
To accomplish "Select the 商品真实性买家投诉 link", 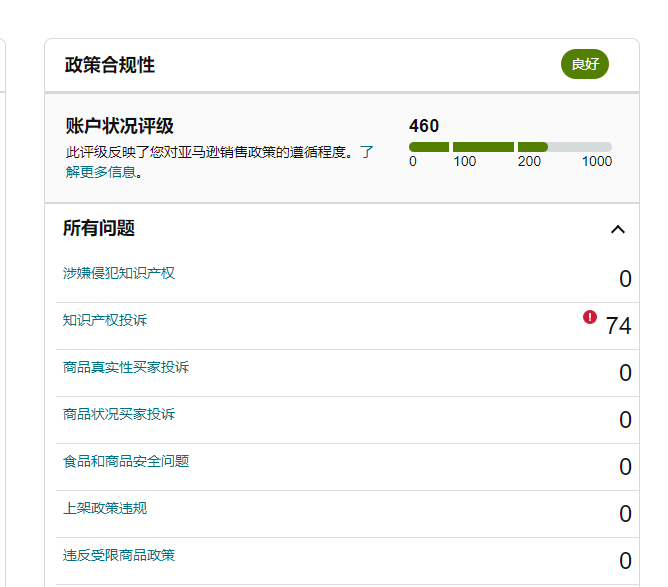I will [x=126, y=367].
